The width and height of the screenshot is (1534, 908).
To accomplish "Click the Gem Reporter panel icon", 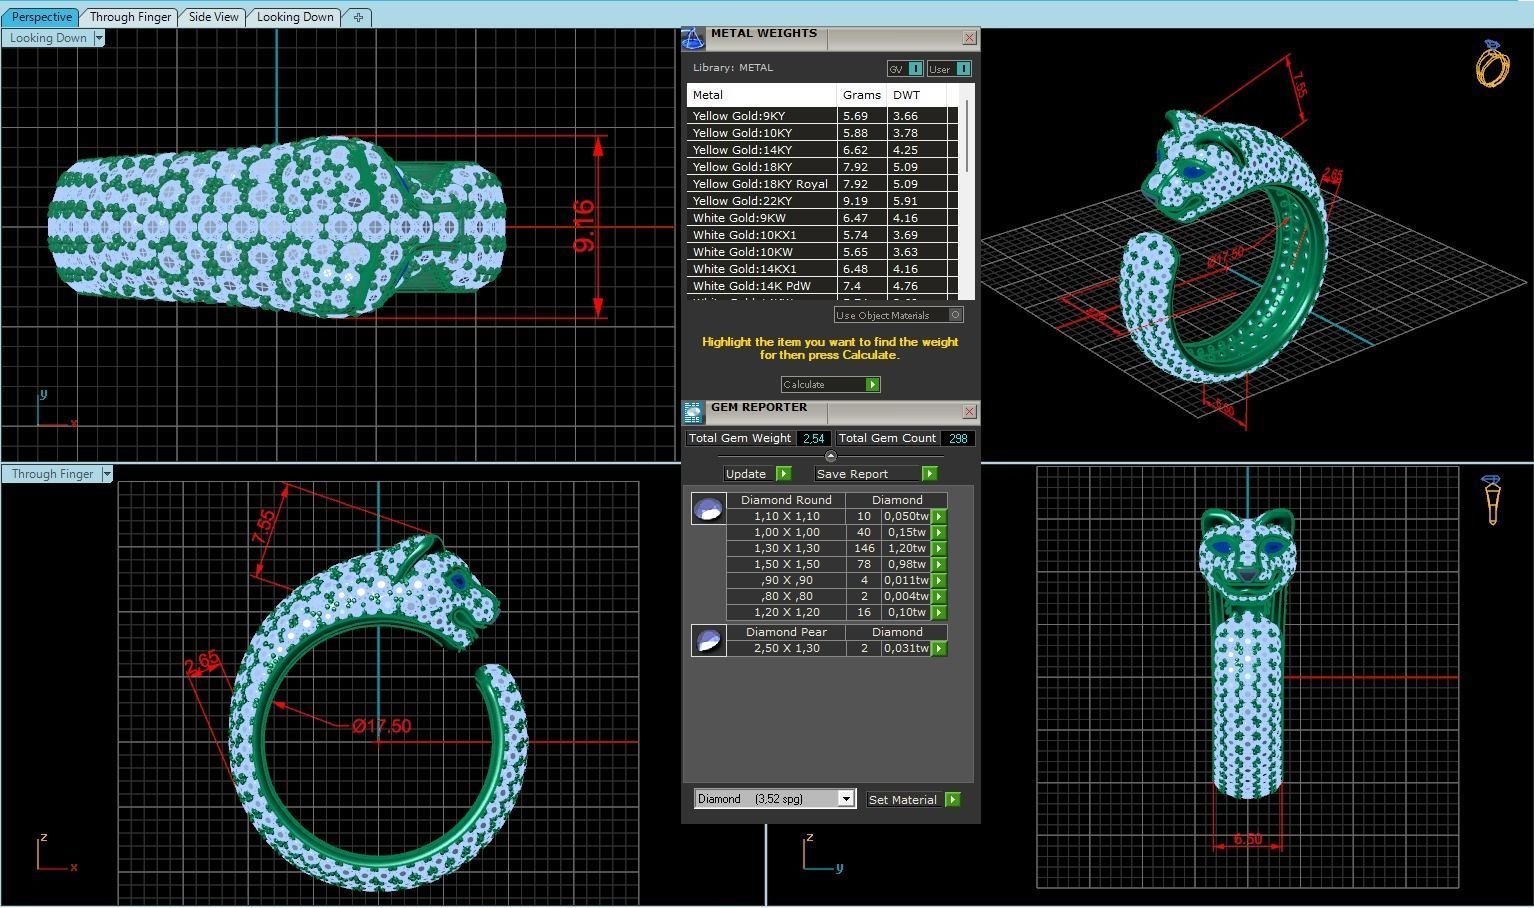I will [x=693, y=412].
